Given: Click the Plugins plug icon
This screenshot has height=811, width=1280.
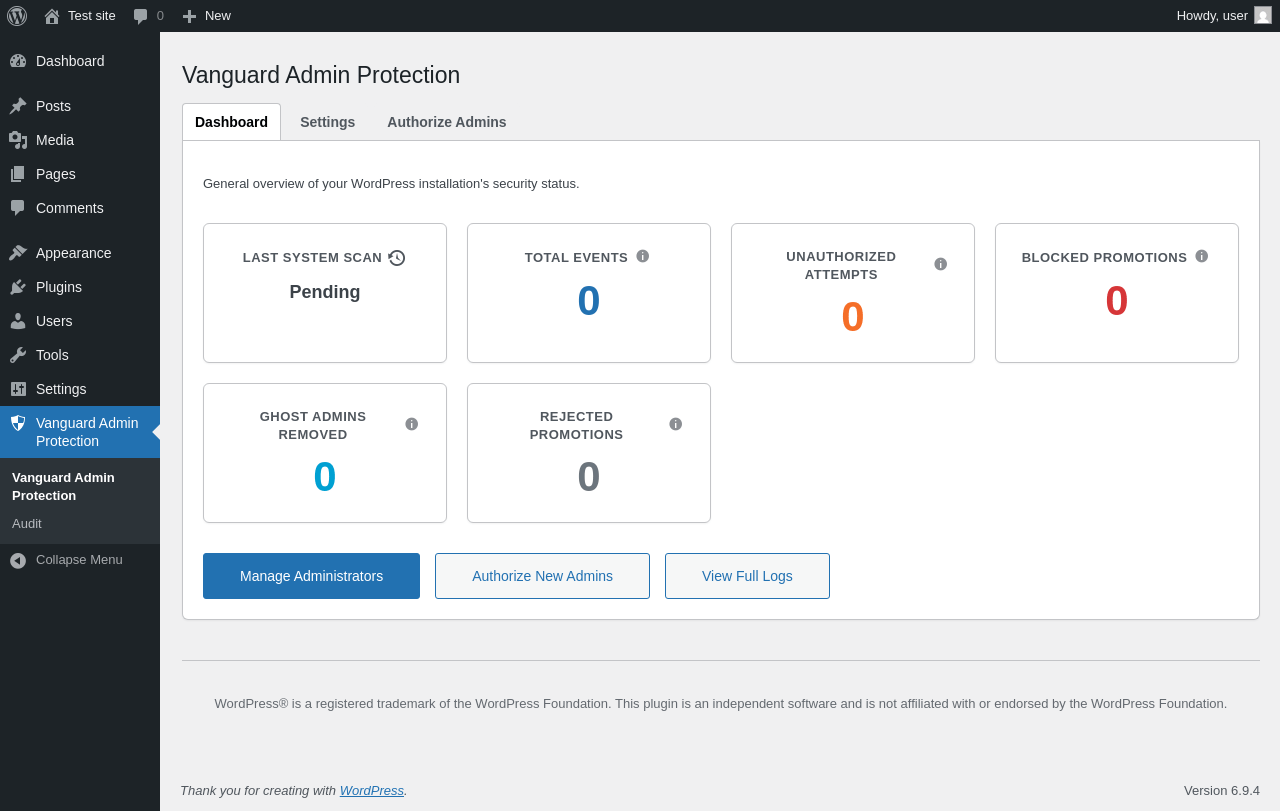Looking at the screenshot, I should (x=18, y=287).
